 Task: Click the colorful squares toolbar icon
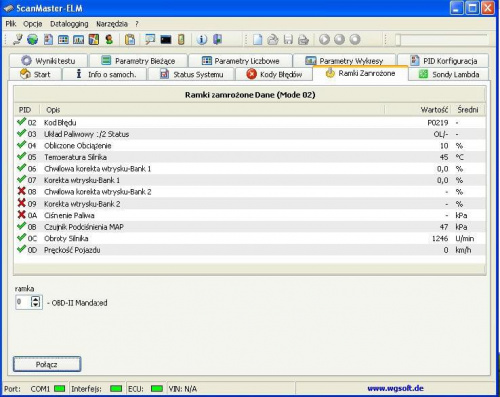[x=94, y=39]
